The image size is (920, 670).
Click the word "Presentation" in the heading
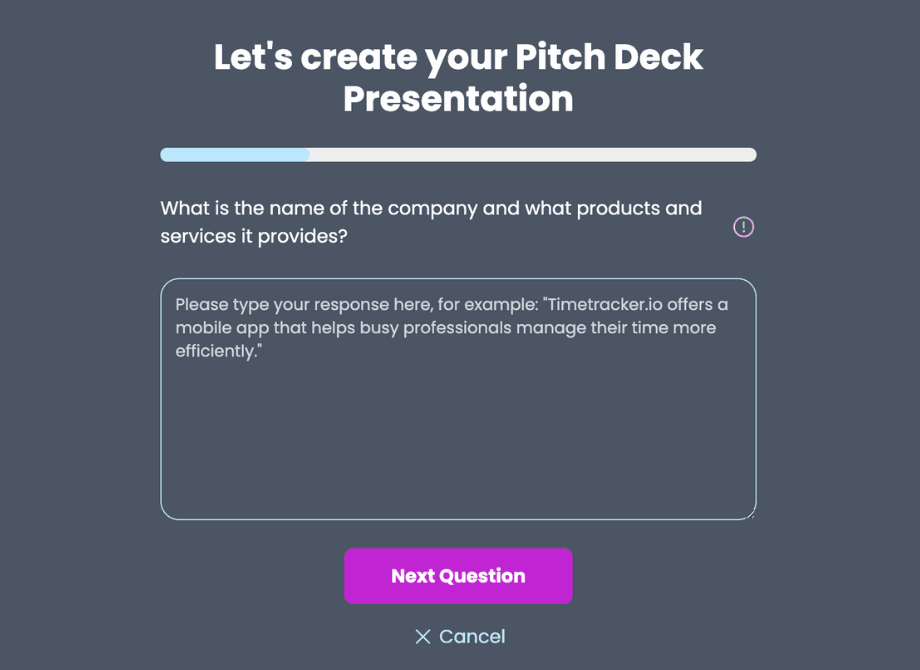pyautogui.click(x=458, y=99)
